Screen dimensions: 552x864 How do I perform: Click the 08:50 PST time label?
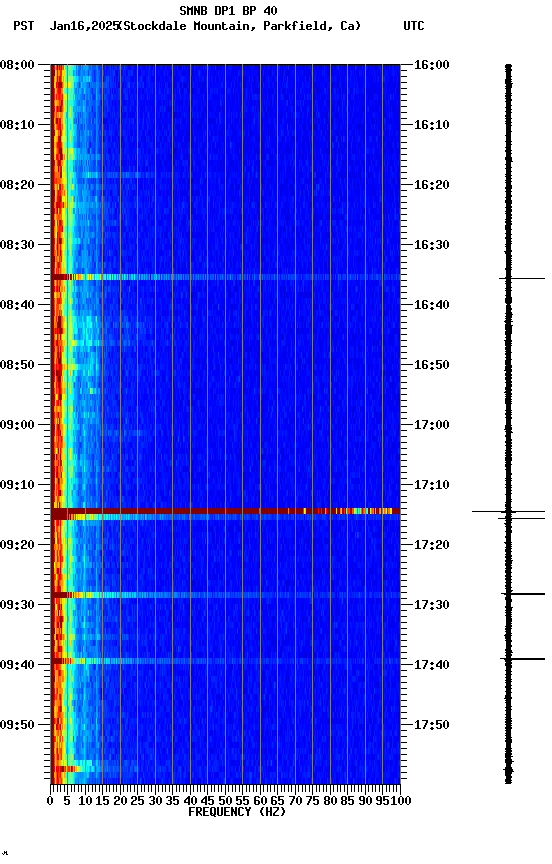(17, 365)
